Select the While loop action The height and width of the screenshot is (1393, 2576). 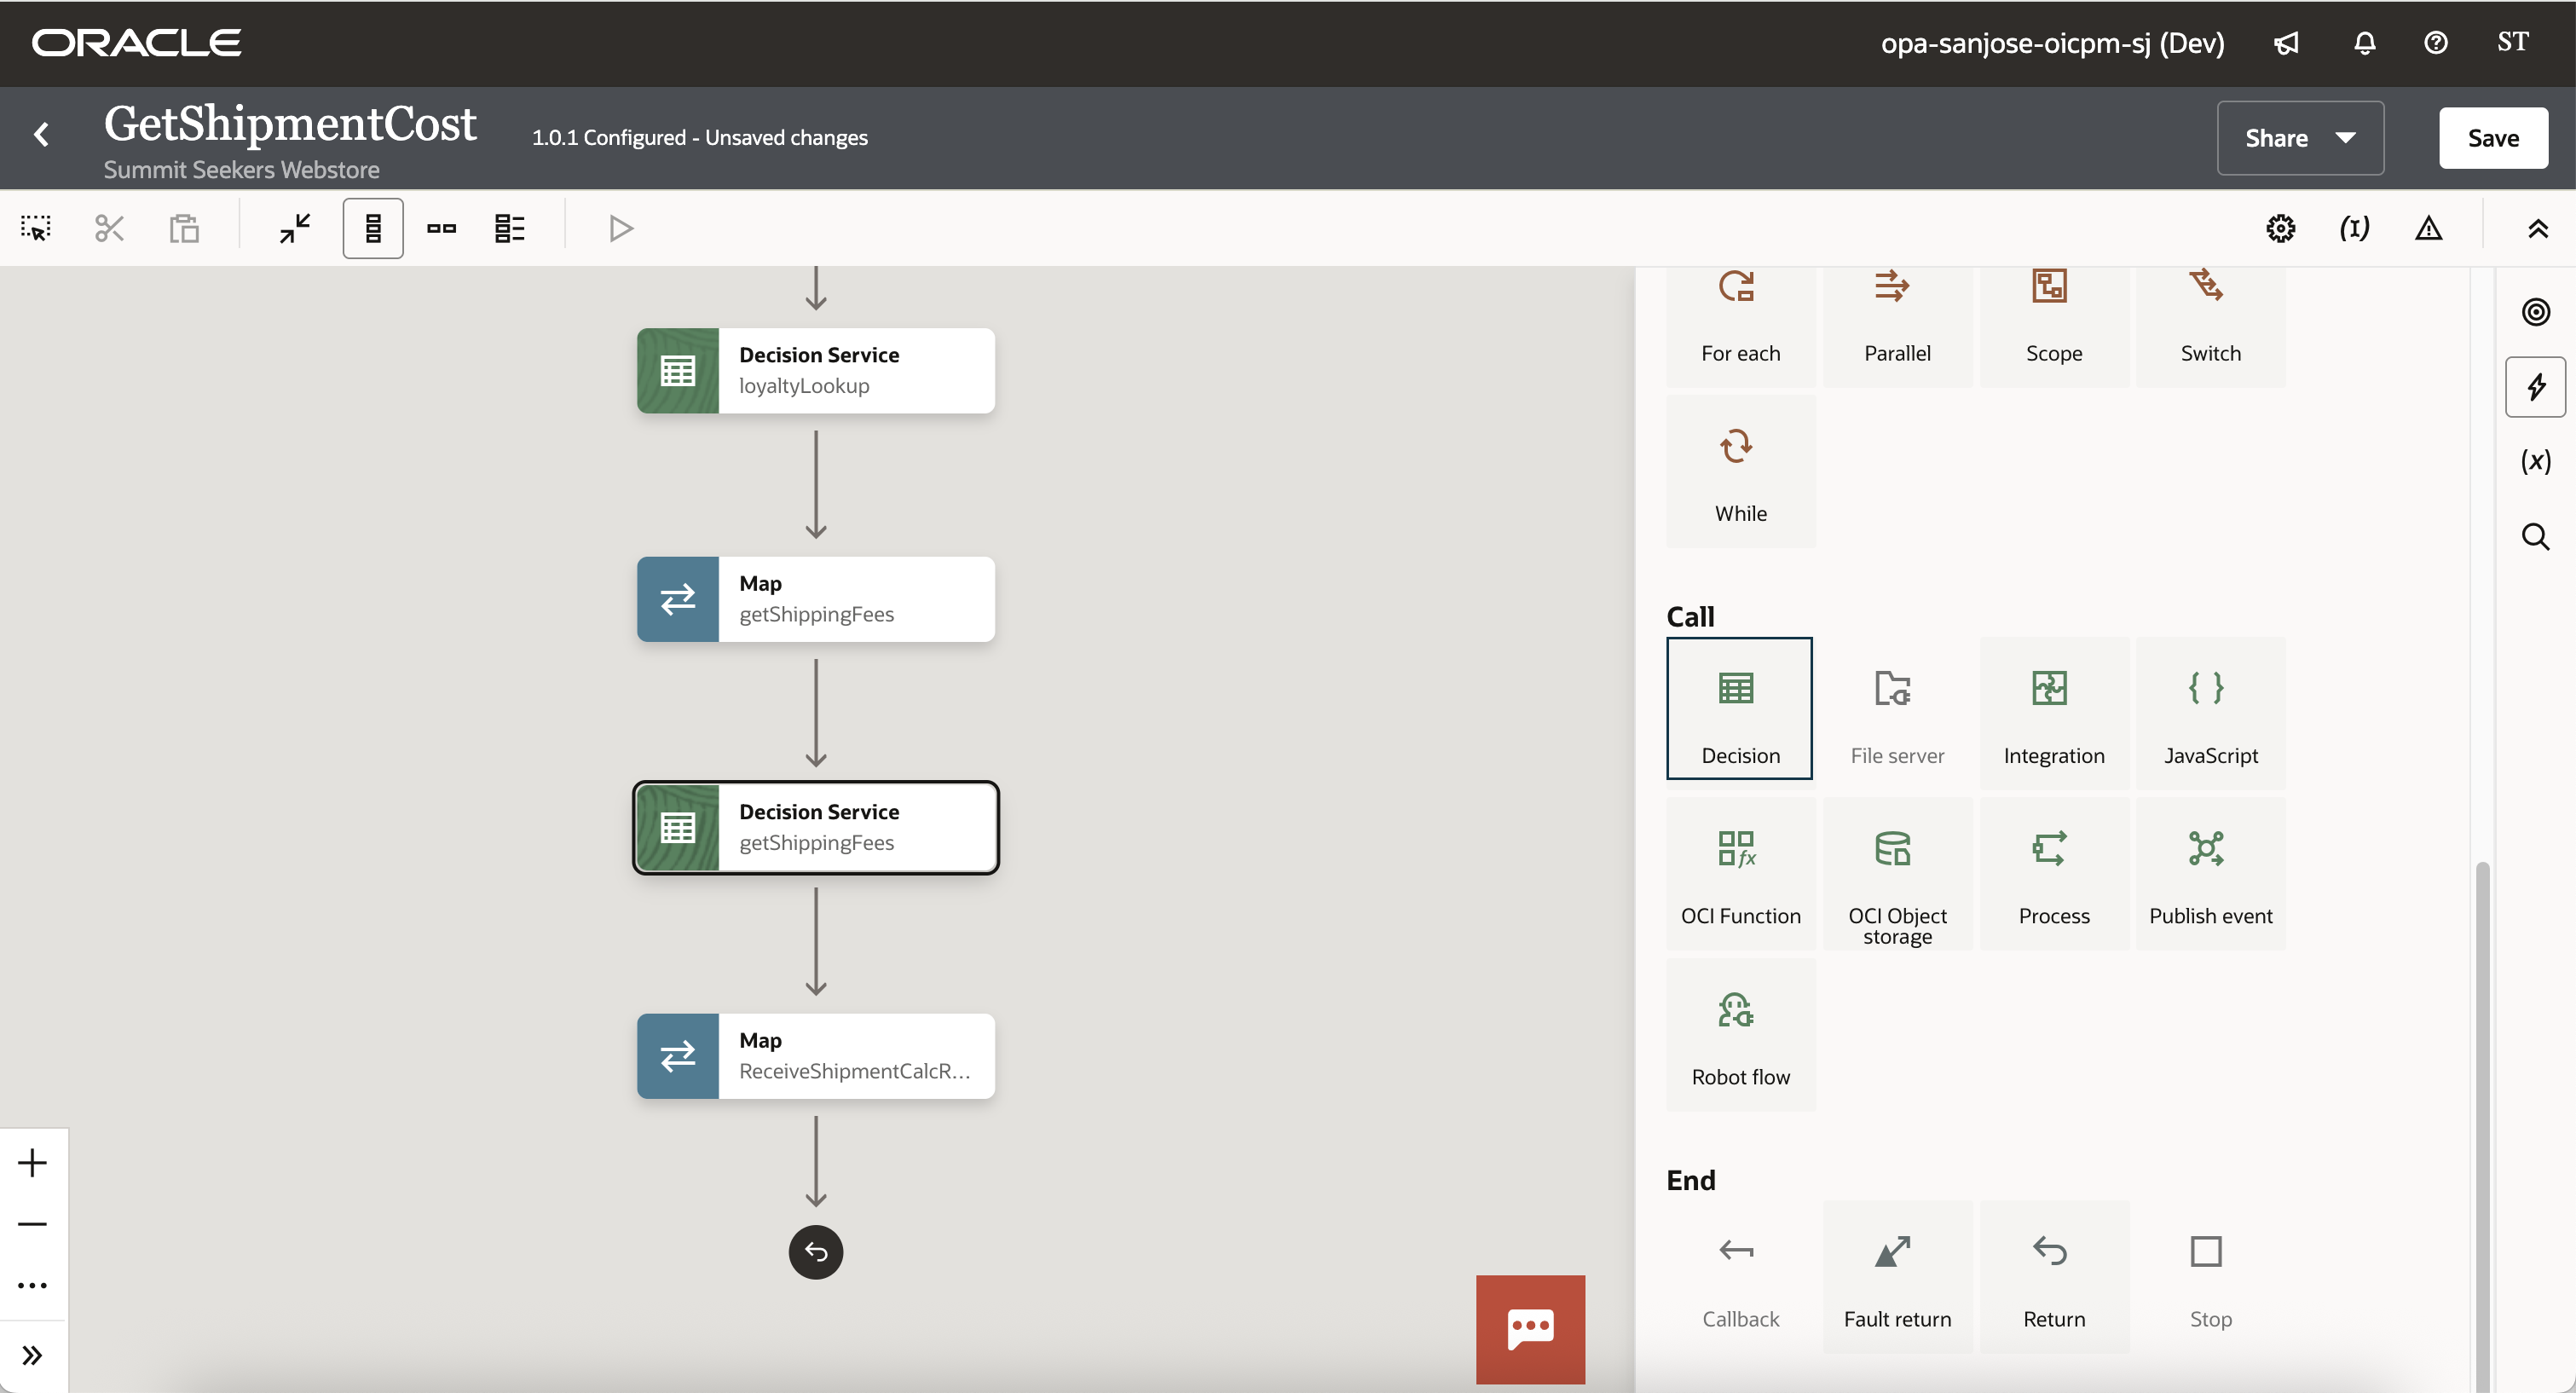[x=1740, y=471]
